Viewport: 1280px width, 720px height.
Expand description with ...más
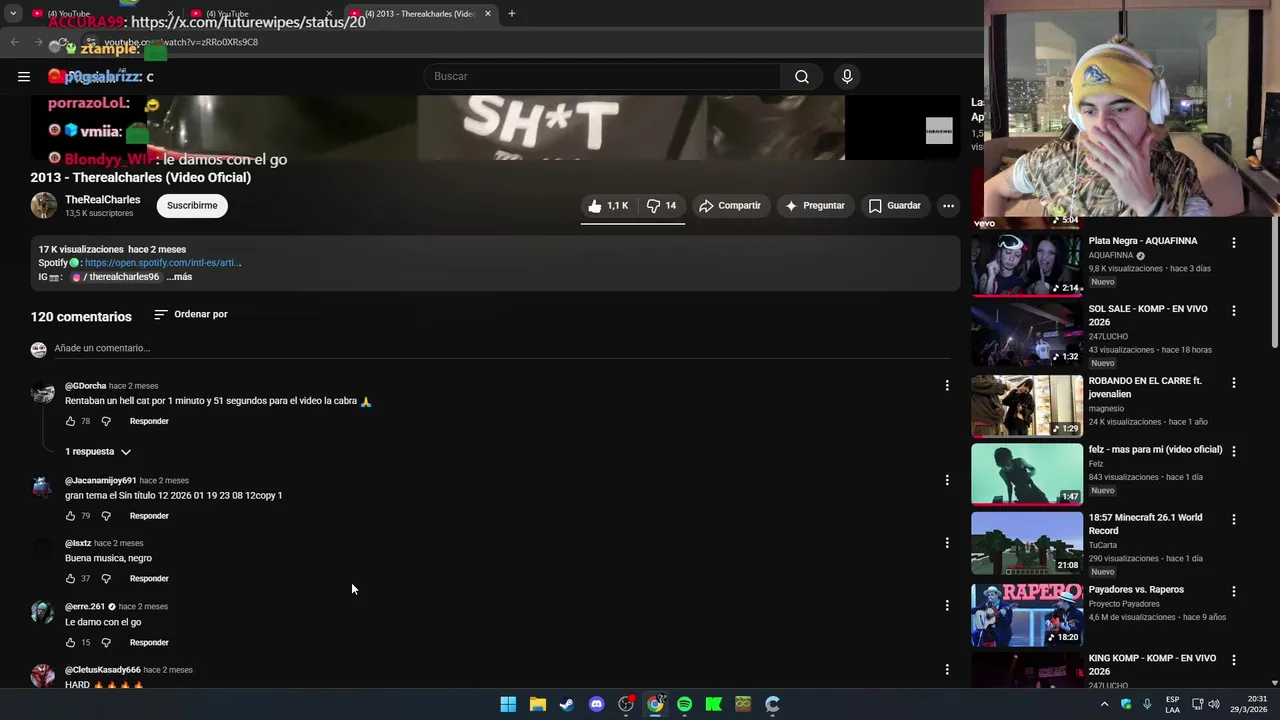pos(179,277)
